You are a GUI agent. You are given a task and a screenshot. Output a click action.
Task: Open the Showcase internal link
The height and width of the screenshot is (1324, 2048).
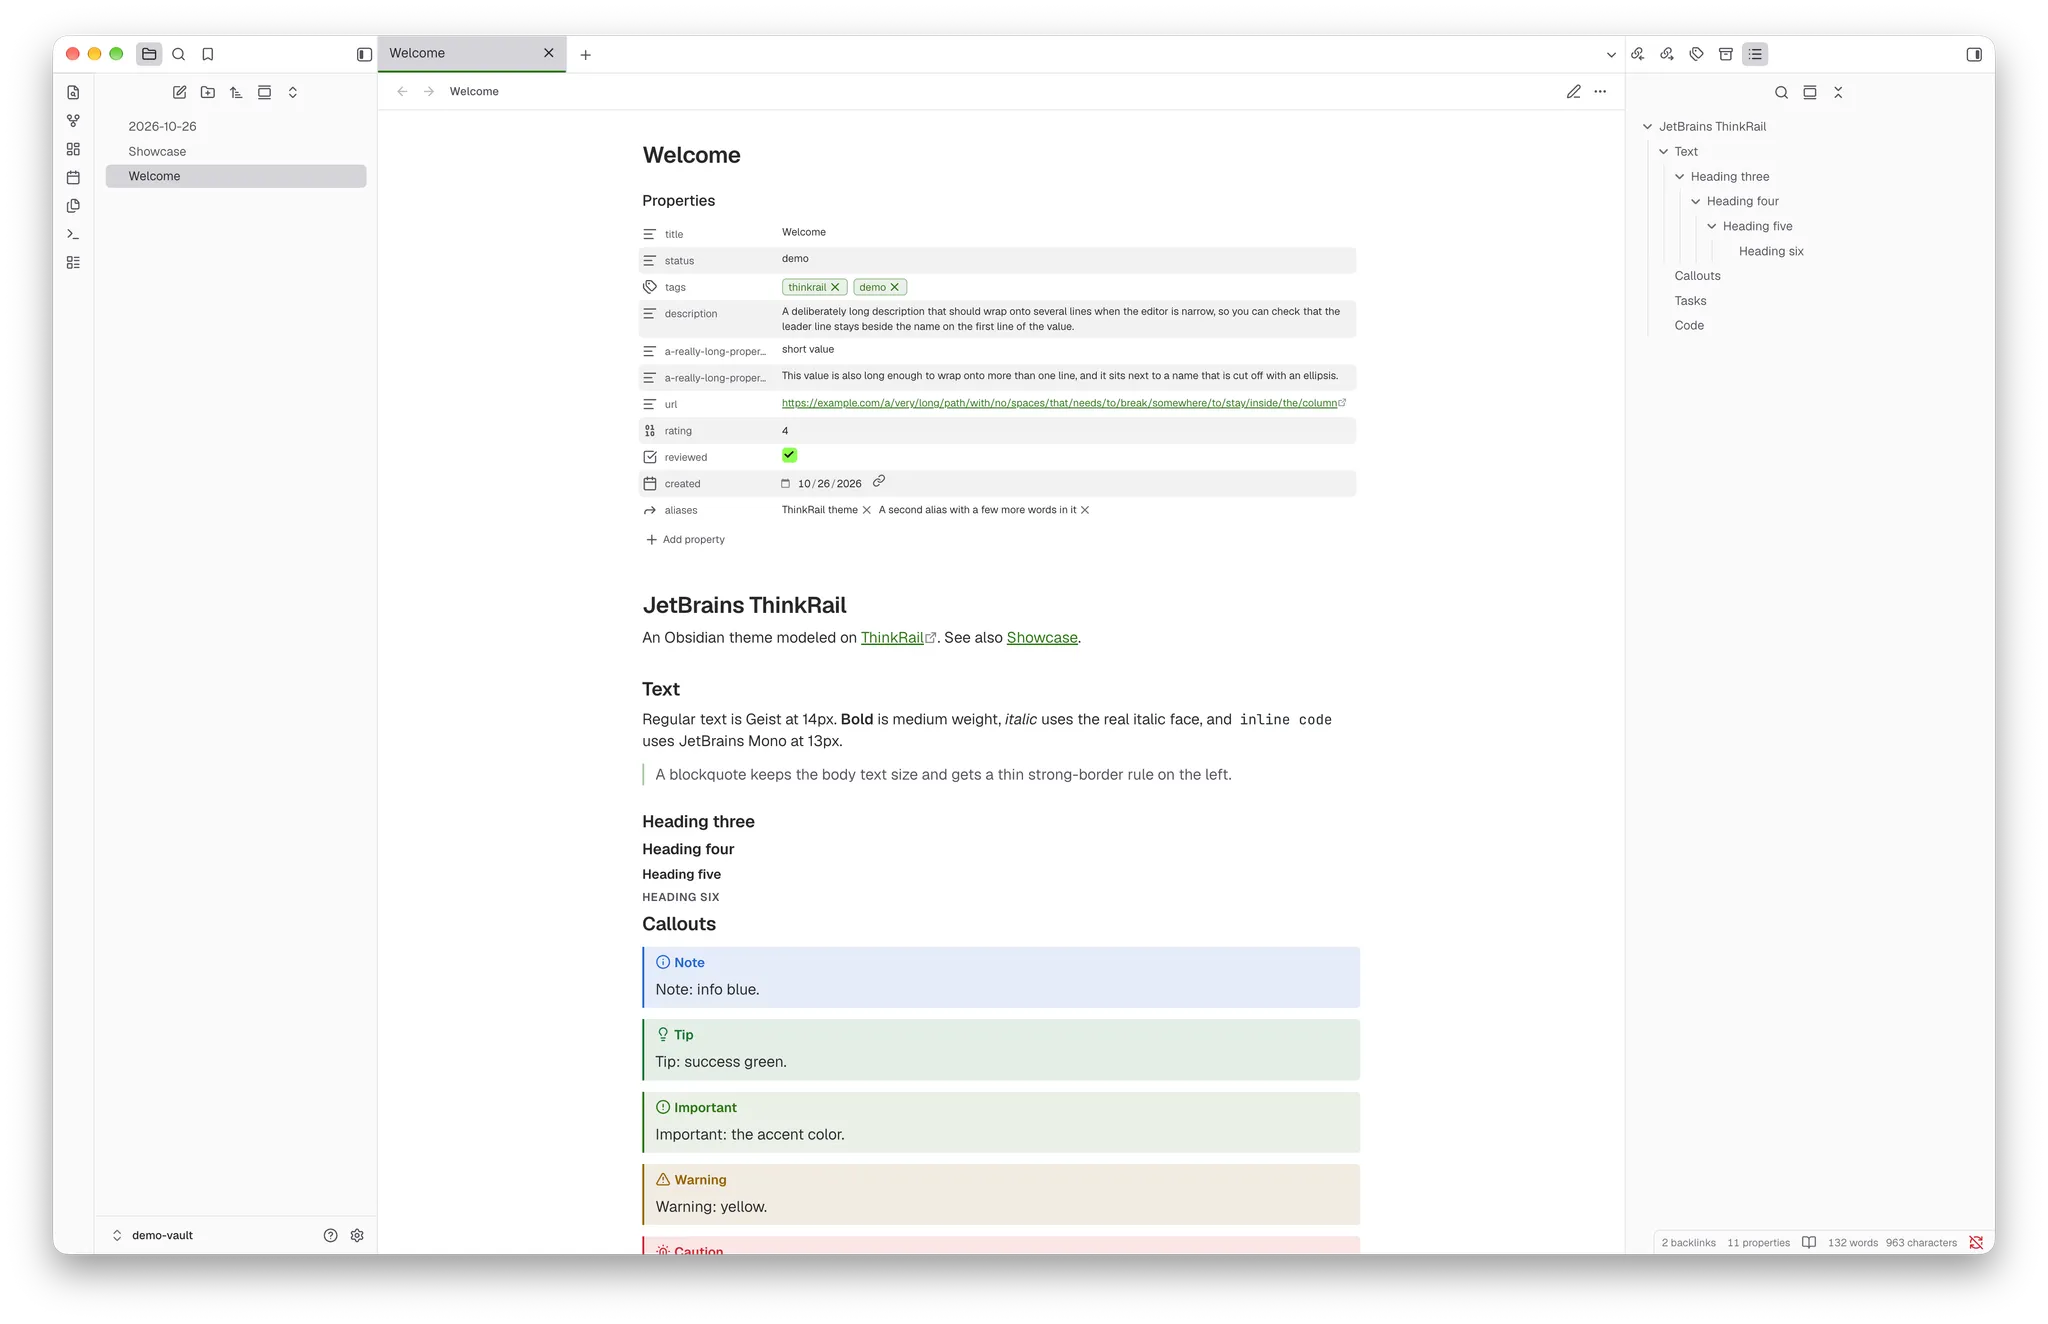tap(1042, 637)
